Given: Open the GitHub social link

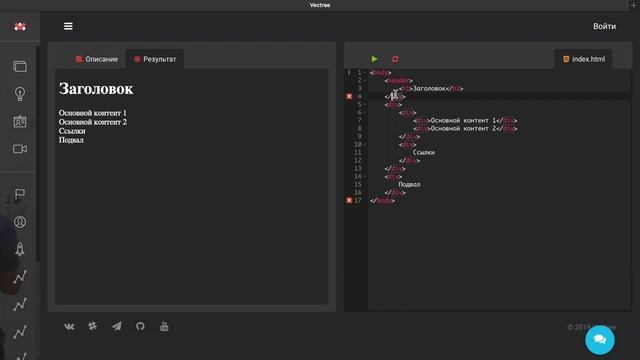Looking at the screenshot, I should tap(140, 326).
